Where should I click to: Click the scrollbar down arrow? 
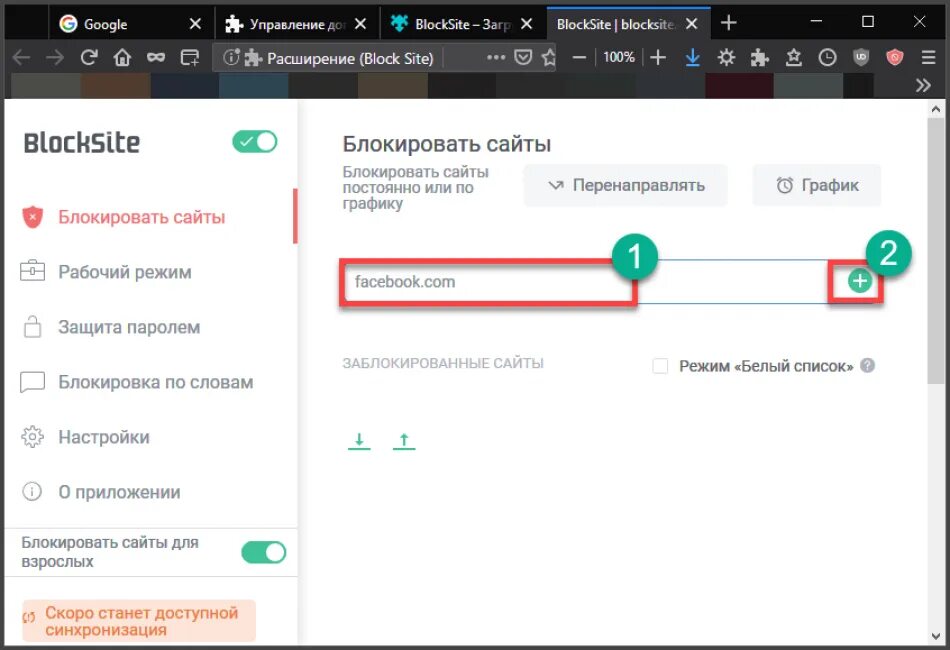tap(935, 636)
